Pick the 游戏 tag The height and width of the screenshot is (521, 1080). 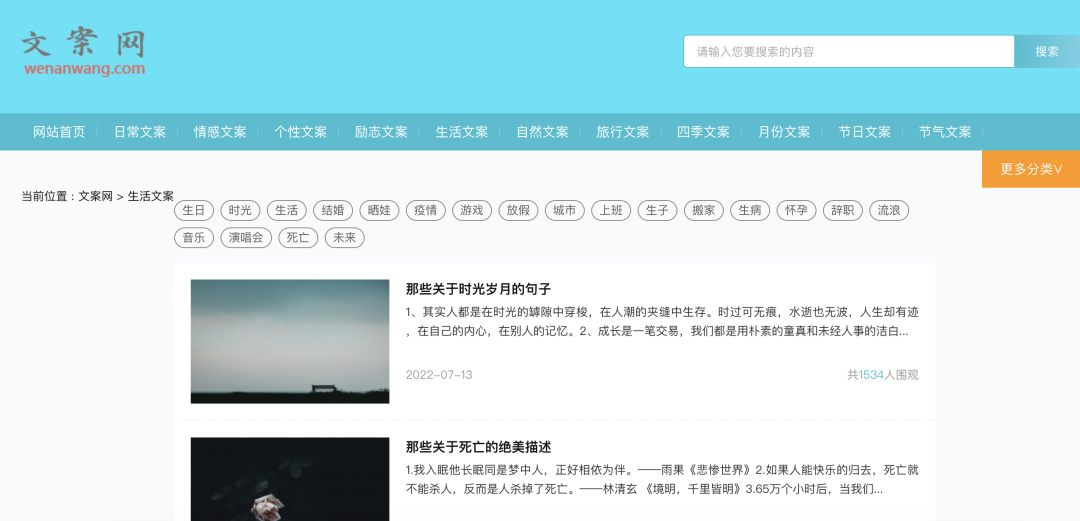pos(472,210)
